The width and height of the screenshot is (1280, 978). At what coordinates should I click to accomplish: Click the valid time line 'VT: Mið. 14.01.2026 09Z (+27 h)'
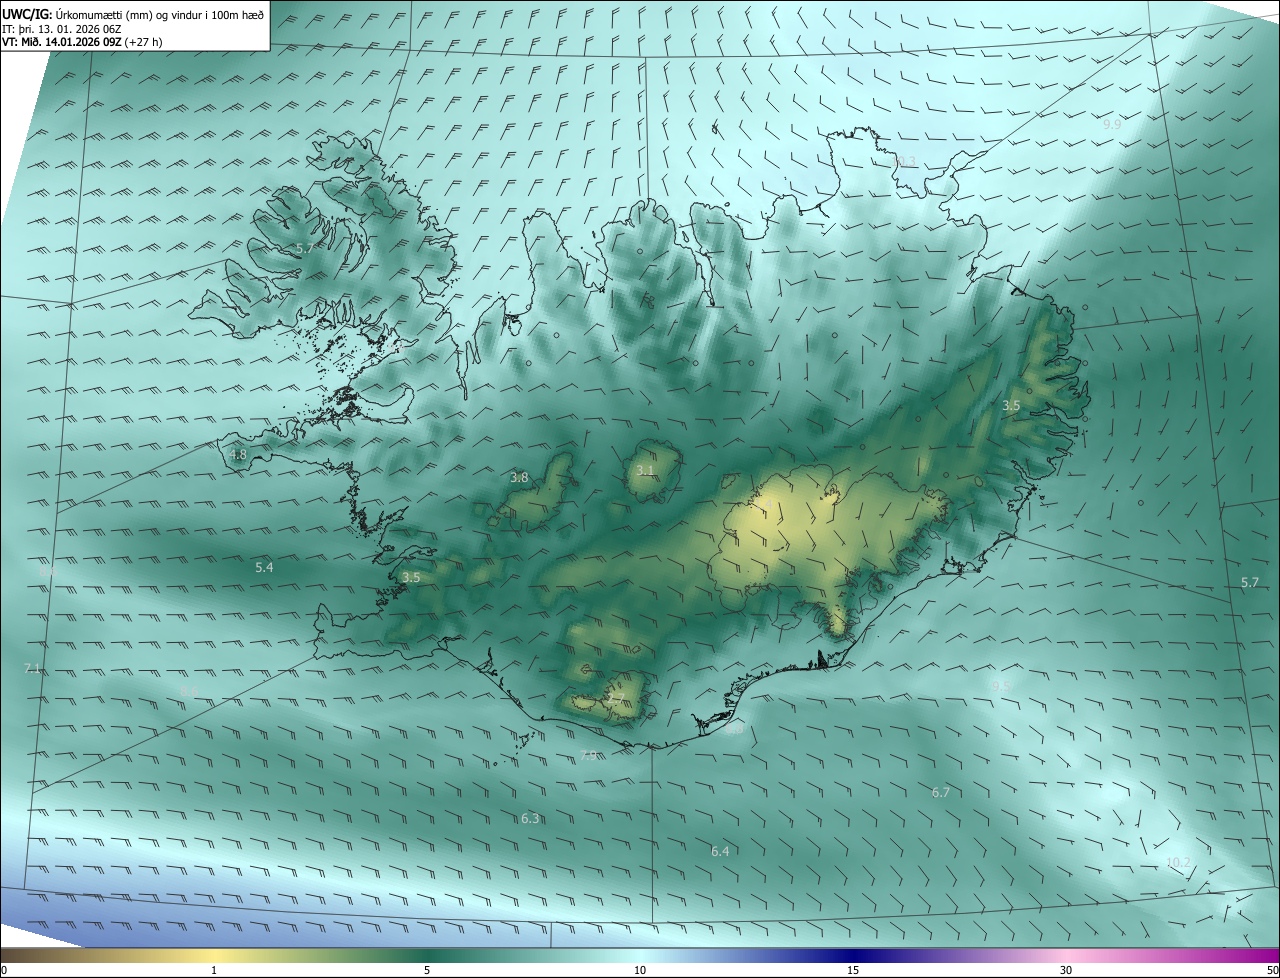point(83,42)
